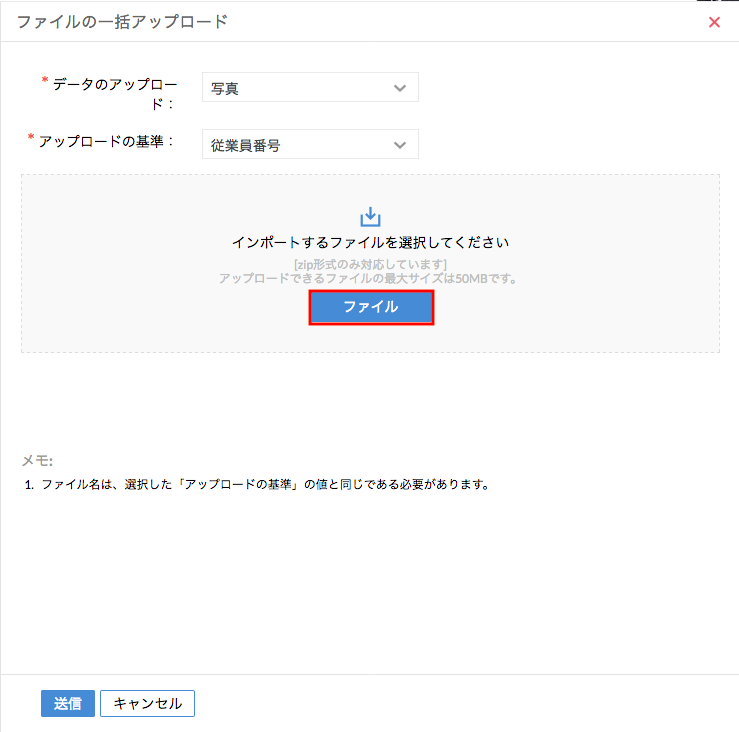Screen dimensions: 739x732
Task: Click the ファイル button to choose file
Action: tap(371, 307)
